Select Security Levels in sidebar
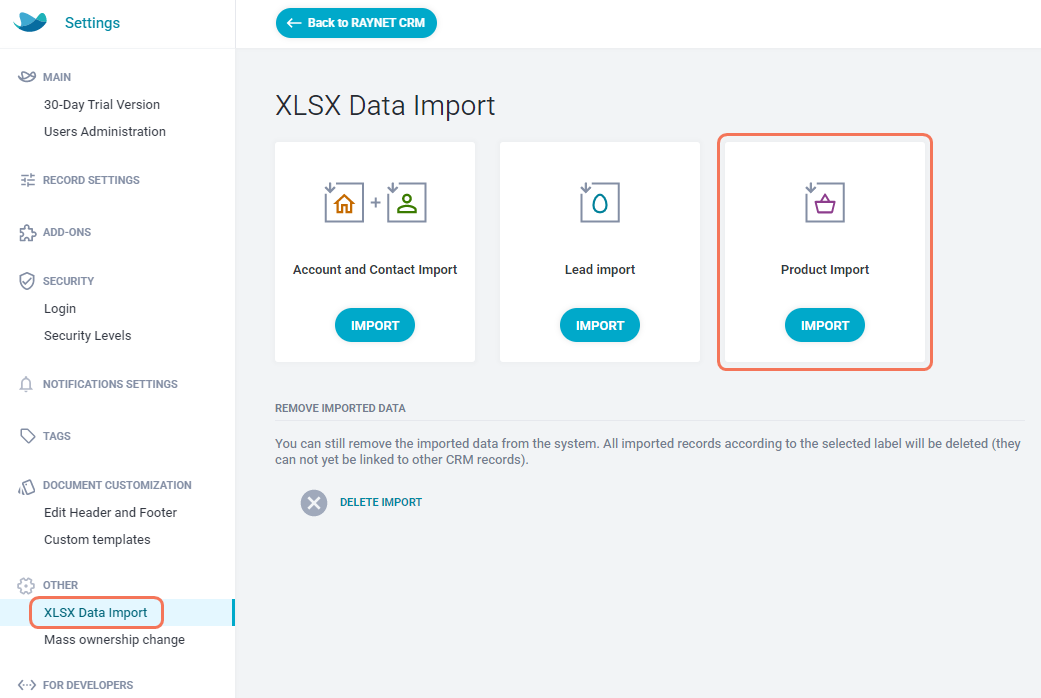 [87, 335]
